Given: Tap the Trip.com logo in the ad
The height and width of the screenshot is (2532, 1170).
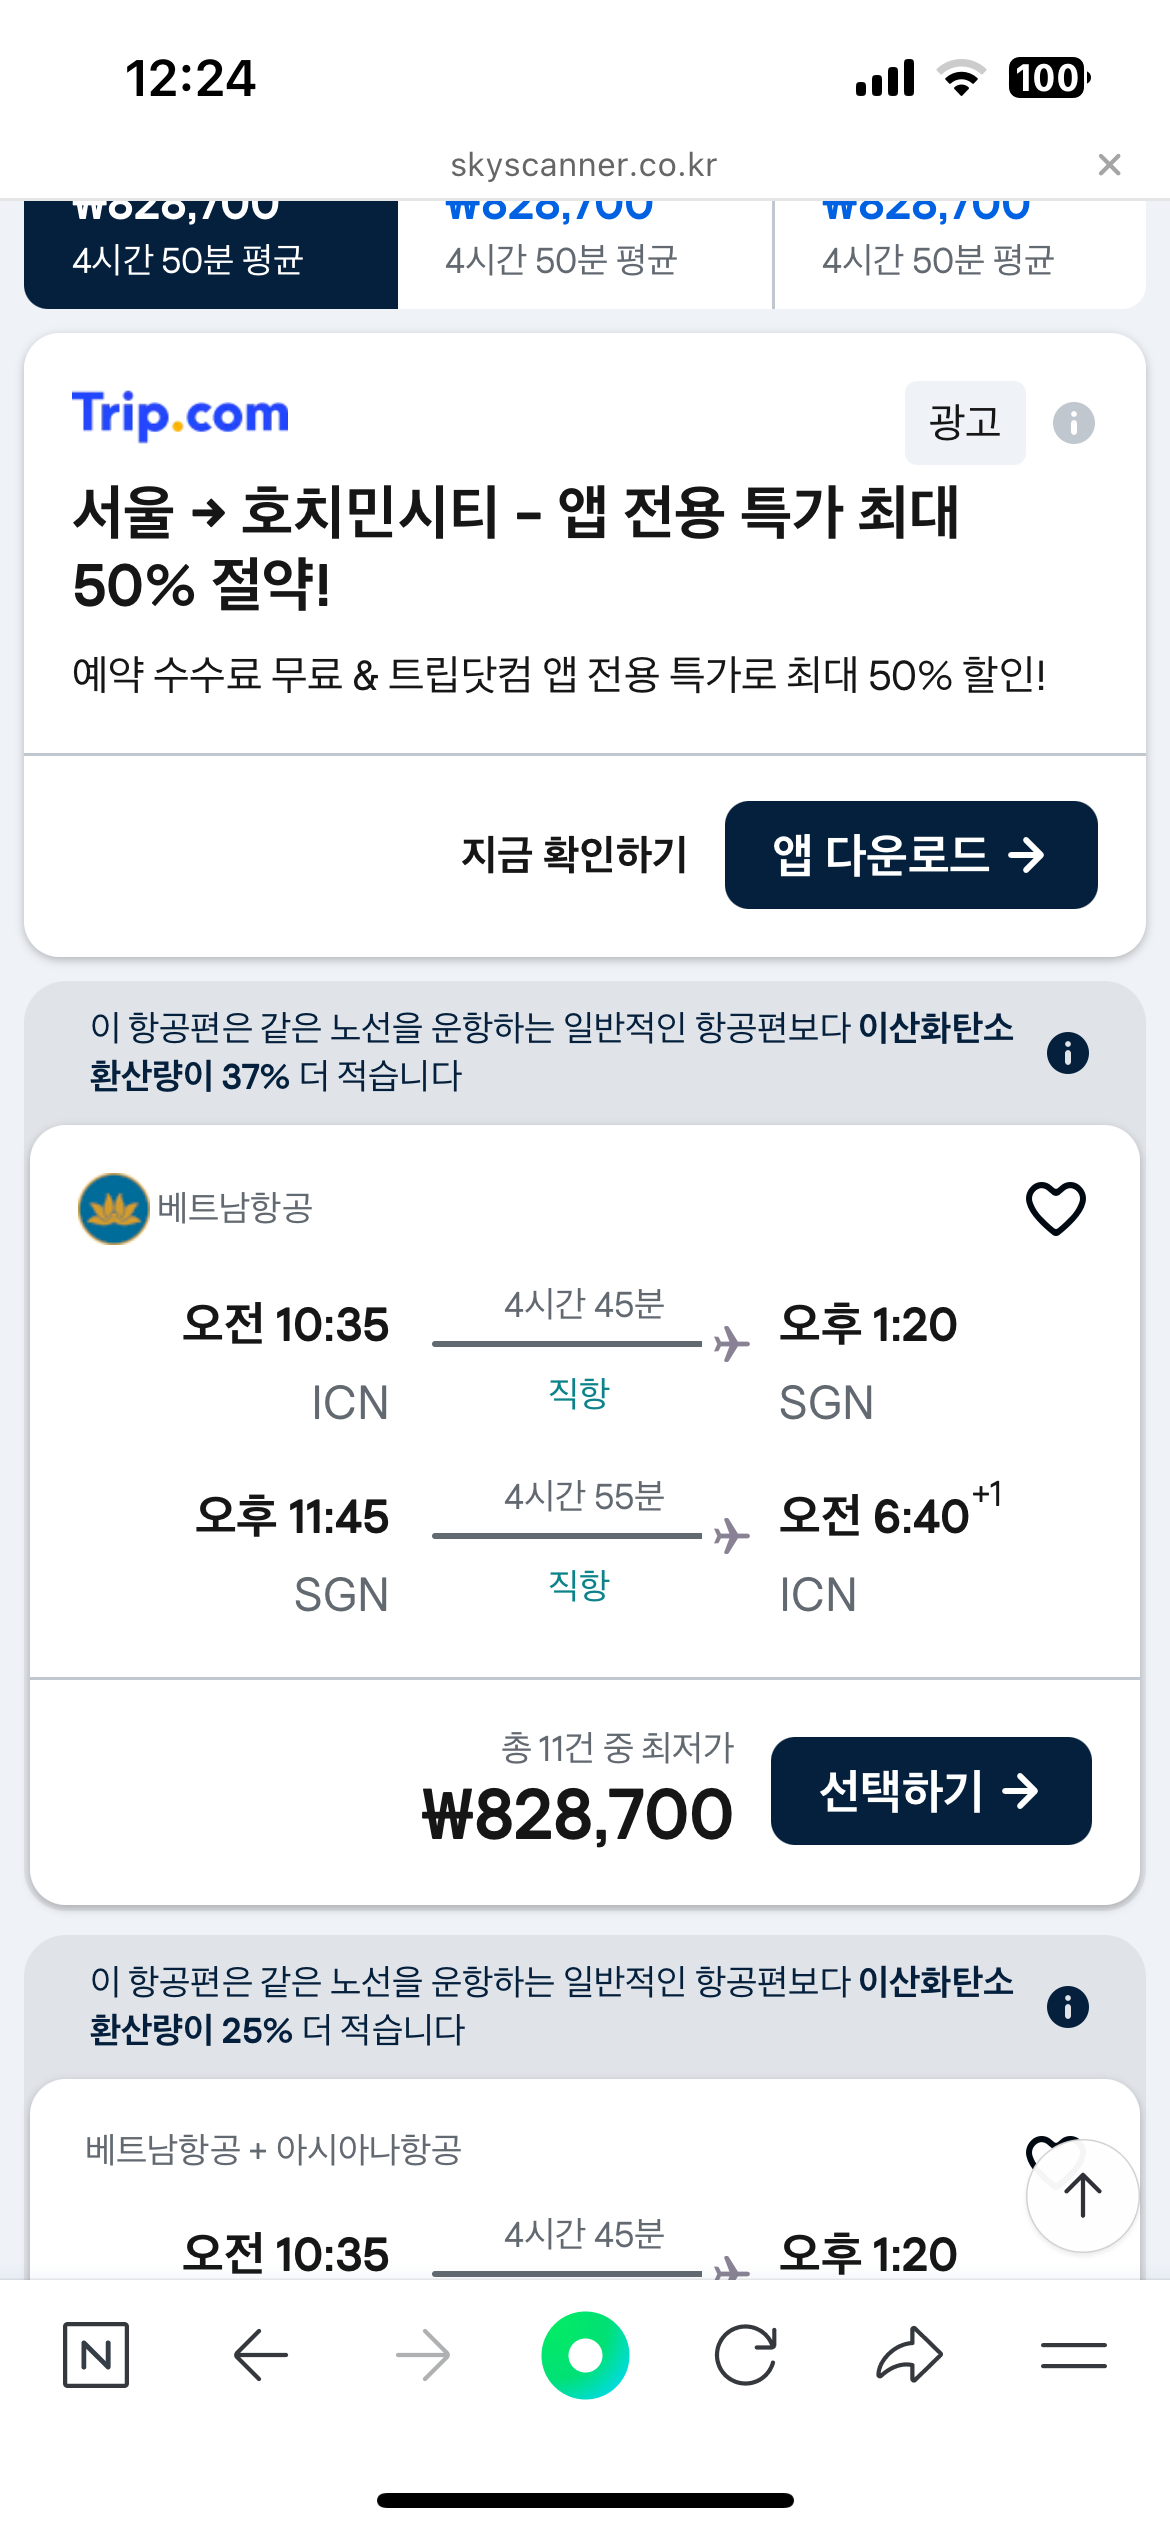Looking at the screenshot, I should click(181, 414).
